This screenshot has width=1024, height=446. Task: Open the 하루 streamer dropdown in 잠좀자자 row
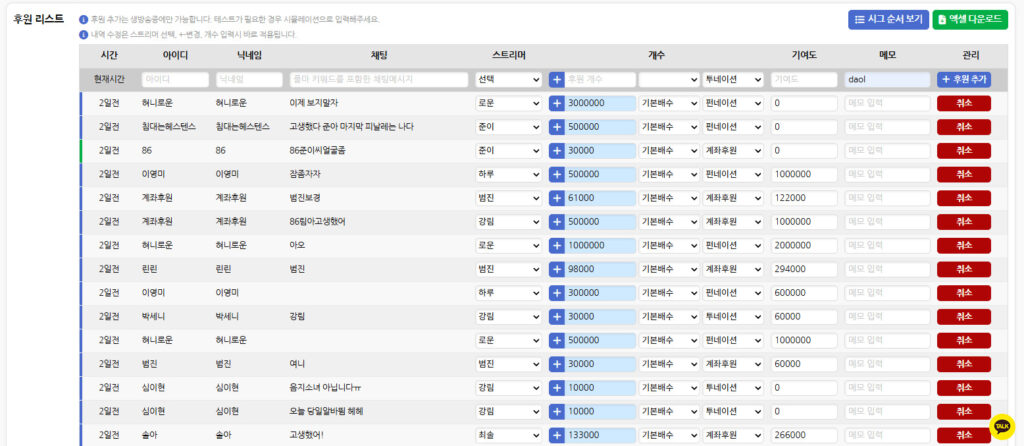pyautogui.click(x=509, y=174)
